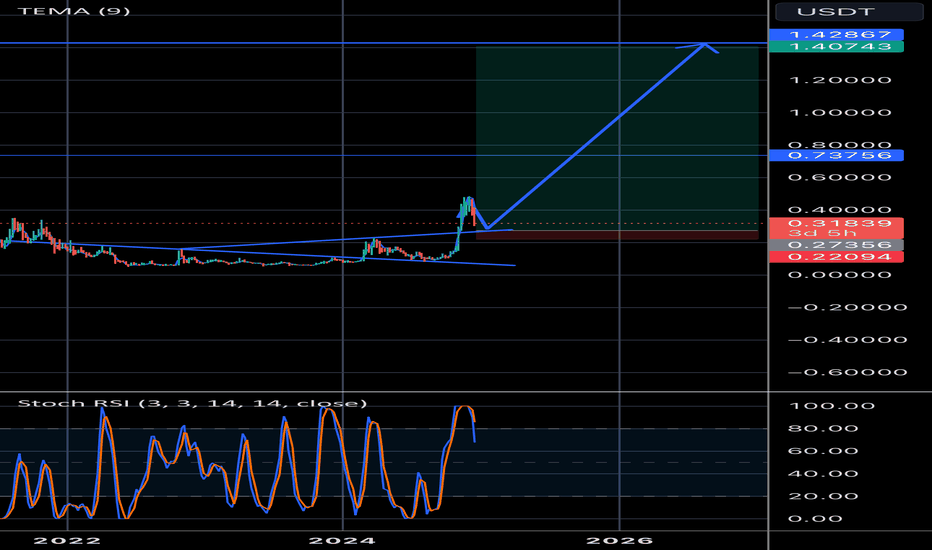Click the −0.60000 price axis tick

click(848, 372)
